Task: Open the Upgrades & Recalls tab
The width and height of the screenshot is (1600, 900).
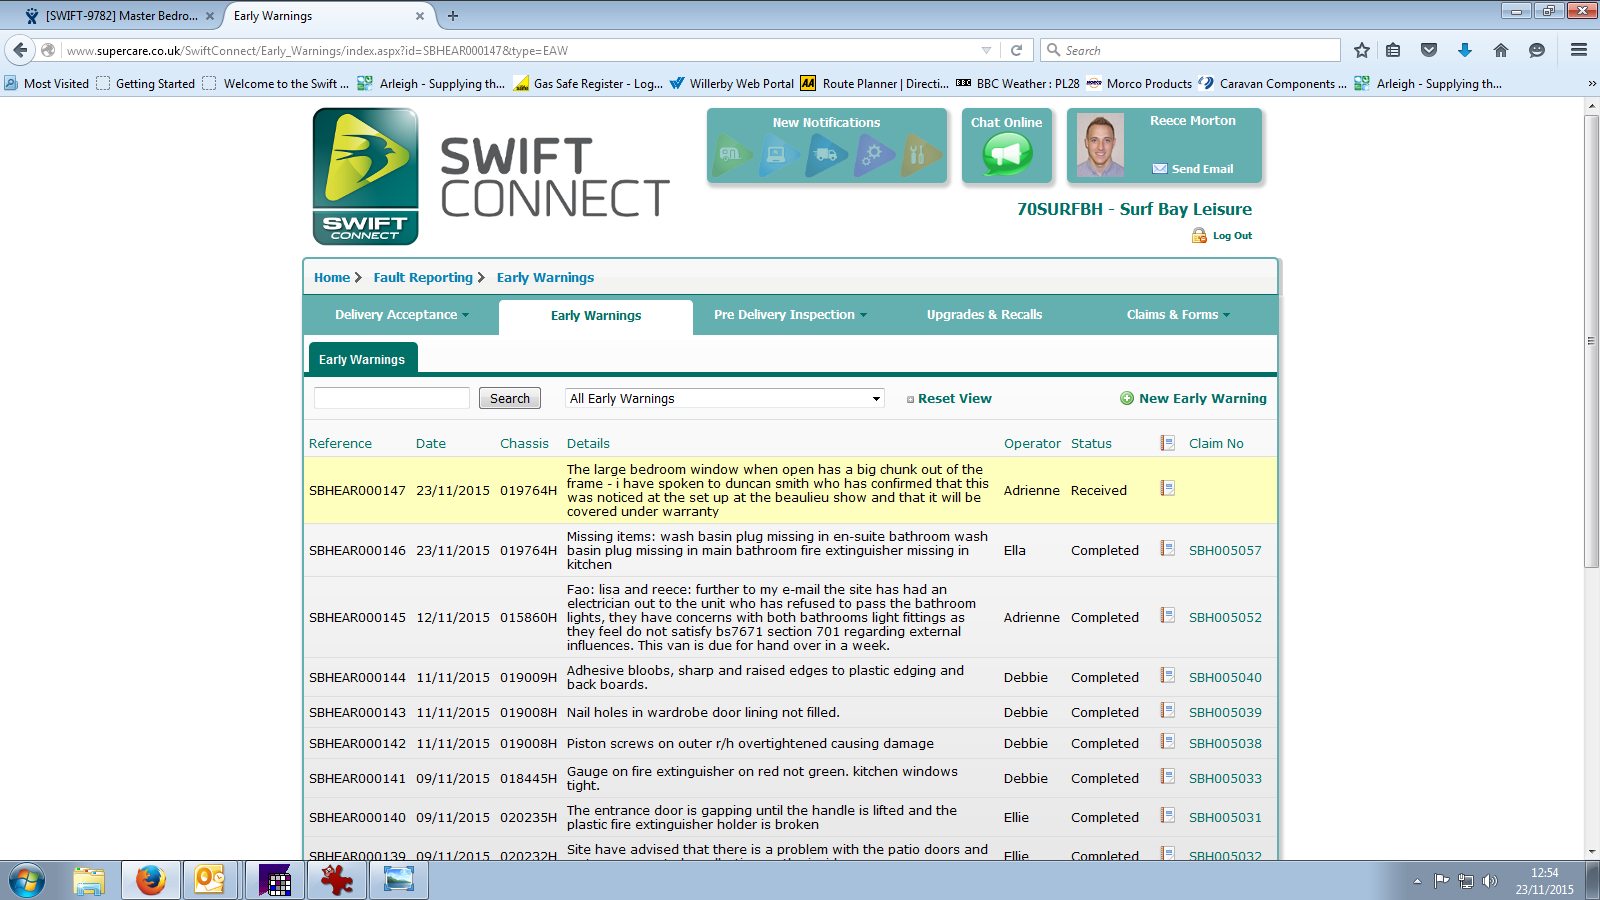Action: pyautogui.click(x=984, y=315)
